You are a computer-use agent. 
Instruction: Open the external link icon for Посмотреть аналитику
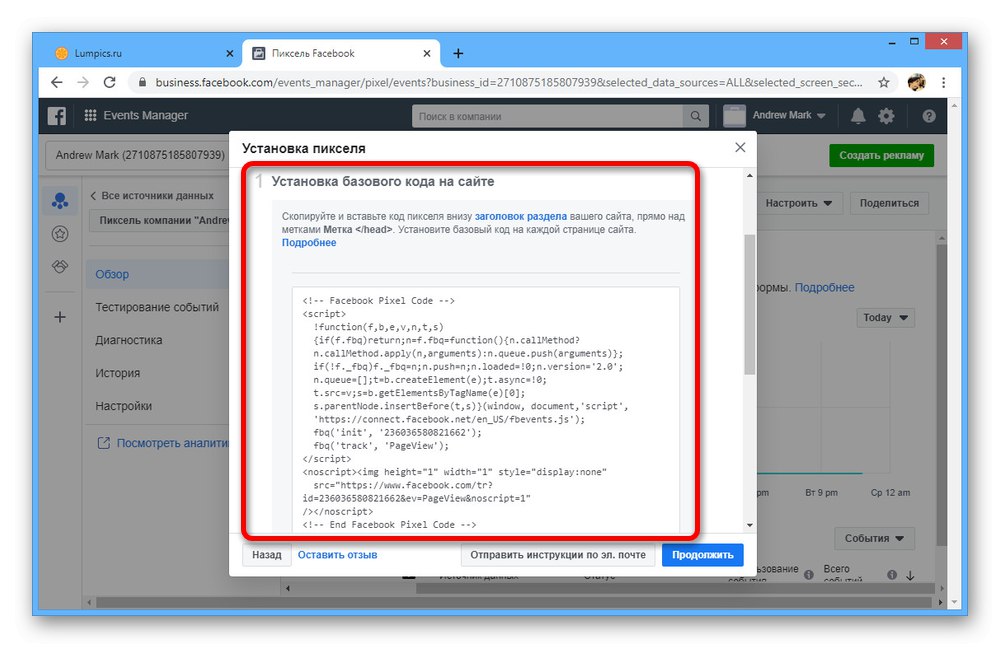tap(103, 443)
